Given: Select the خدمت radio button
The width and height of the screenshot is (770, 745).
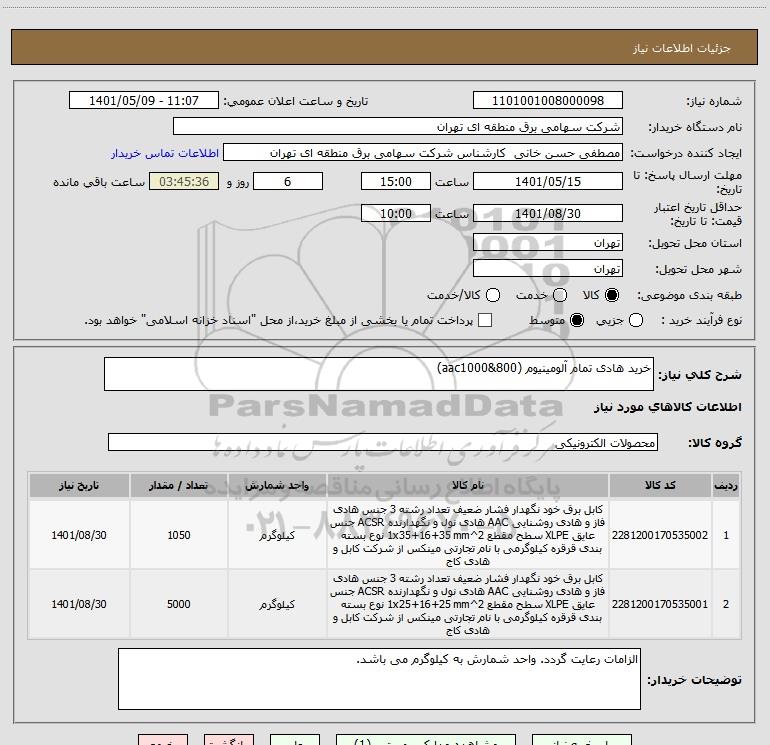Looking at the screenshot, I should (560, 295).
